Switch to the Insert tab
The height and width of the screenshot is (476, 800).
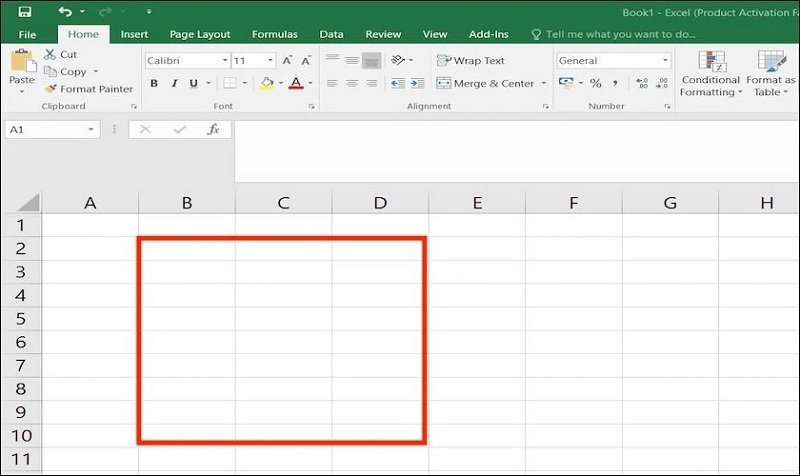click(x=134, y=34)
